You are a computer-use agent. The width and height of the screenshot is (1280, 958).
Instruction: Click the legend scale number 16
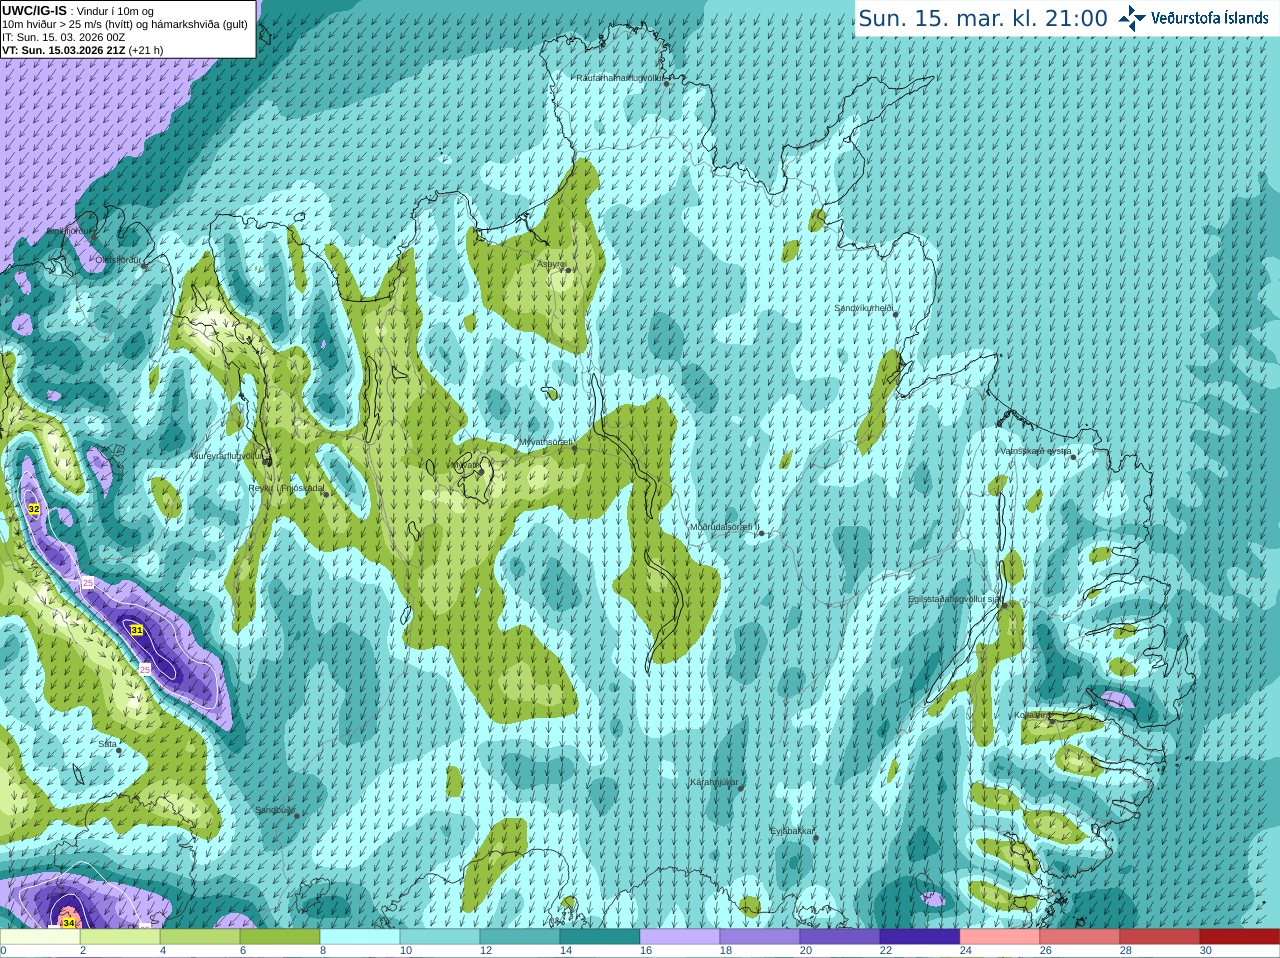[646, 951]
